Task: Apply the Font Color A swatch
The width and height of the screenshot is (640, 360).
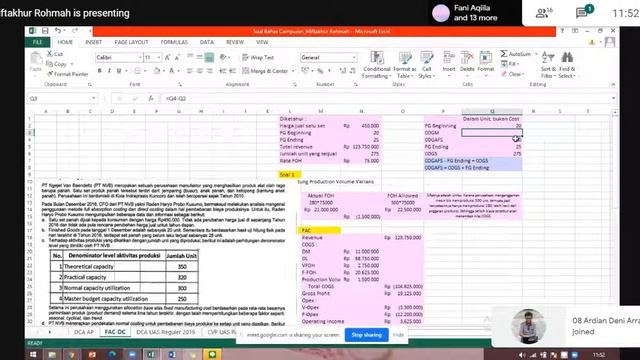Action: tap(172, 71)
